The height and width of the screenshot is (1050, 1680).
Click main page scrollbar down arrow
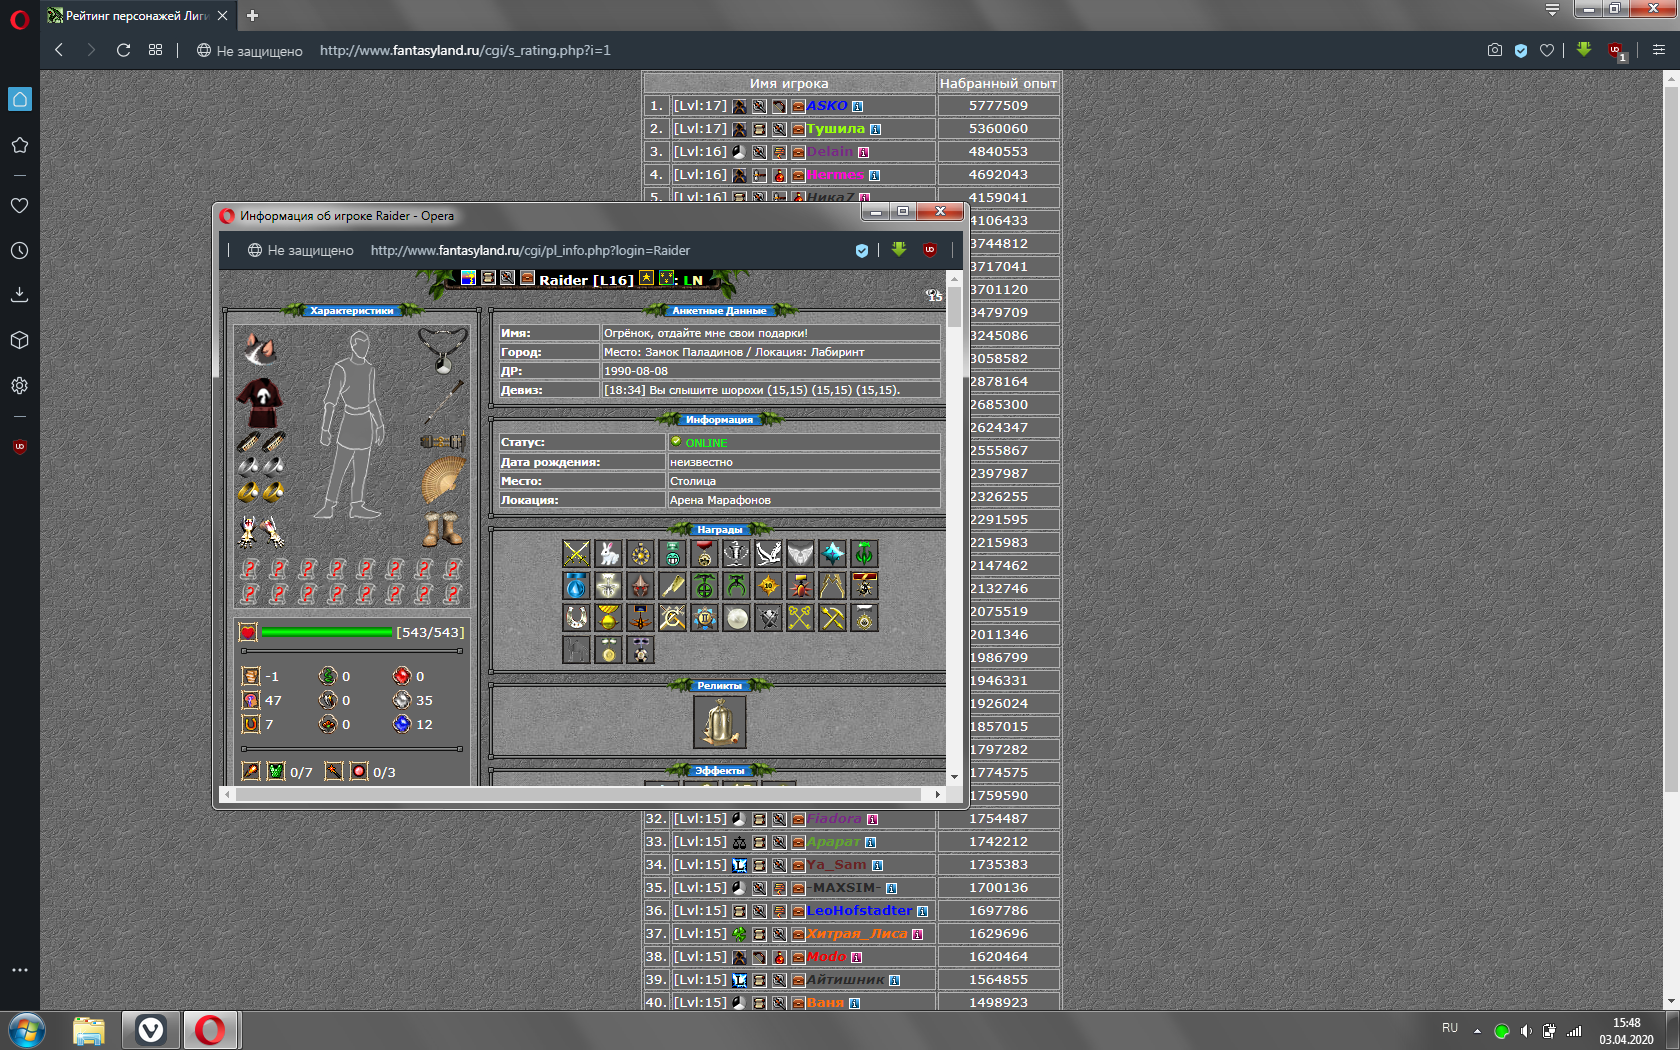[x=1671, y=1002]
